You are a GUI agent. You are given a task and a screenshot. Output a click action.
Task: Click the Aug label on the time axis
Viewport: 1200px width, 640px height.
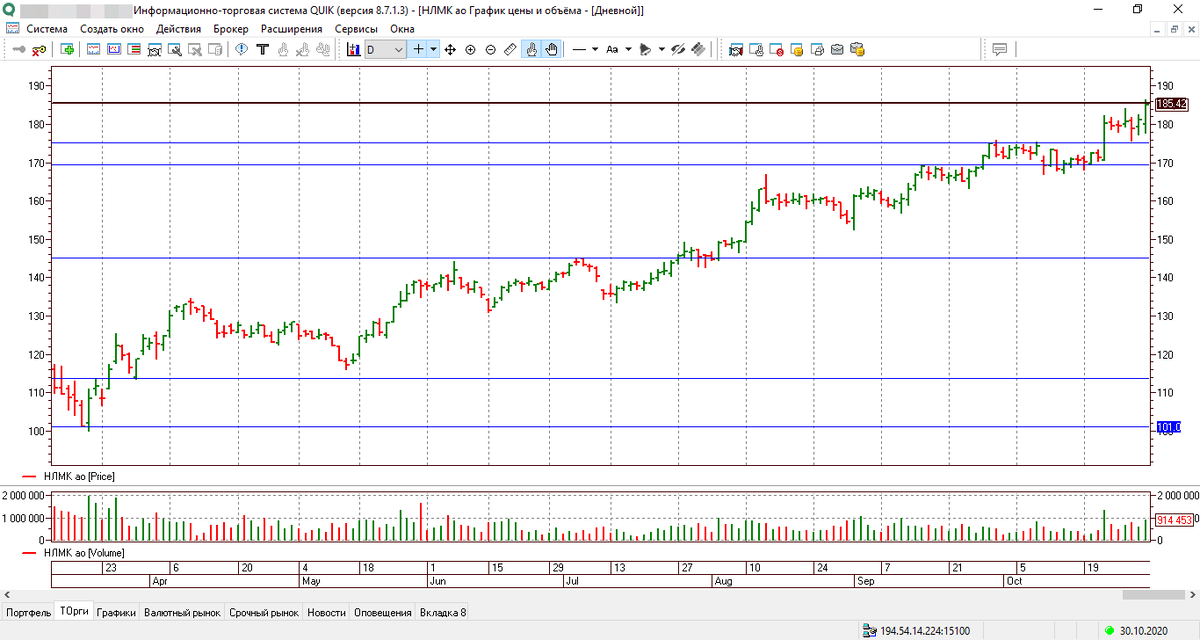[x=723, y=580]
